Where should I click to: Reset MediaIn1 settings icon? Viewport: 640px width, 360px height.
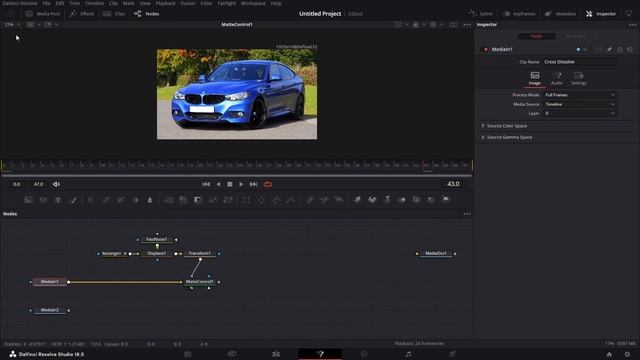click(630, 49)
